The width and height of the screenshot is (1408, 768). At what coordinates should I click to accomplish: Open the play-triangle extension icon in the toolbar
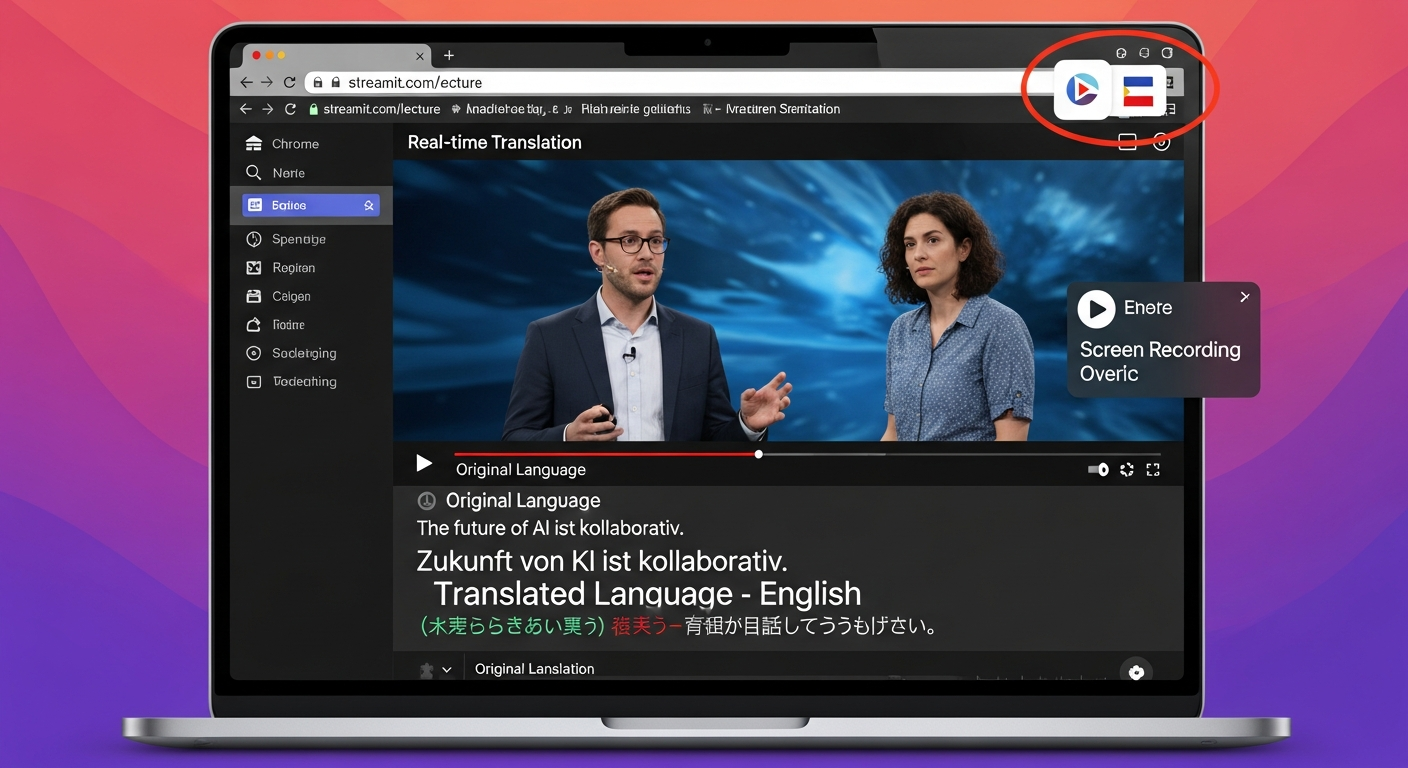click(x=1083, y=90)
